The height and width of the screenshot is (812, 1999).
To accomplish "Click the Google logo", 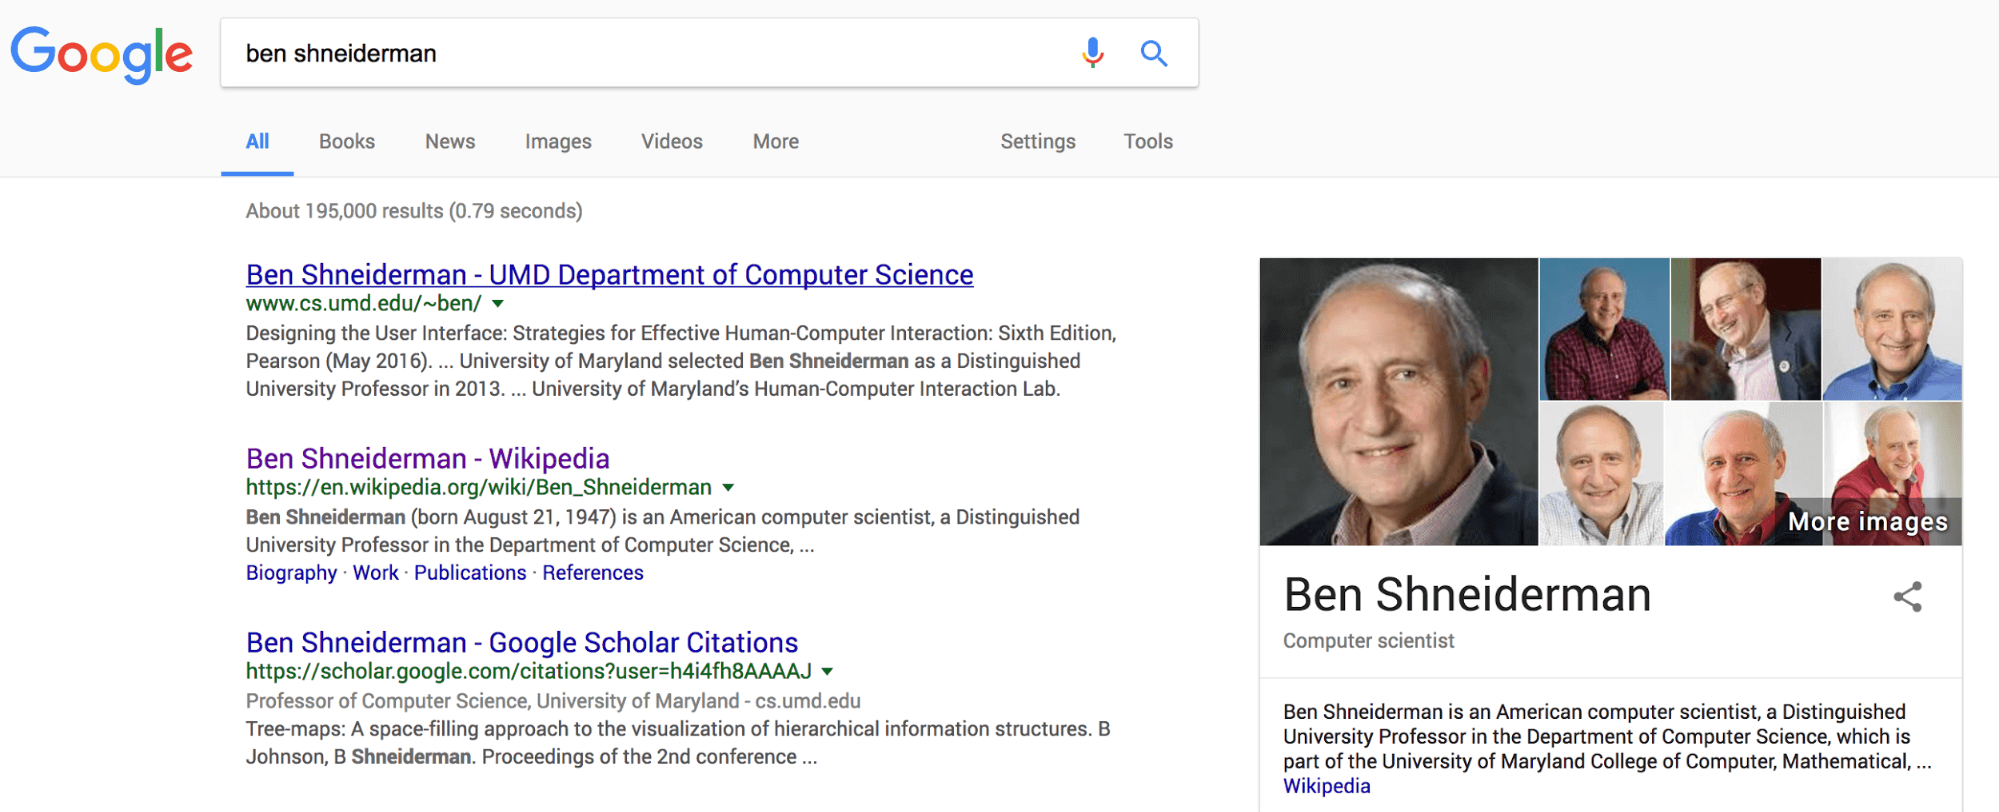I will point(102,54).
